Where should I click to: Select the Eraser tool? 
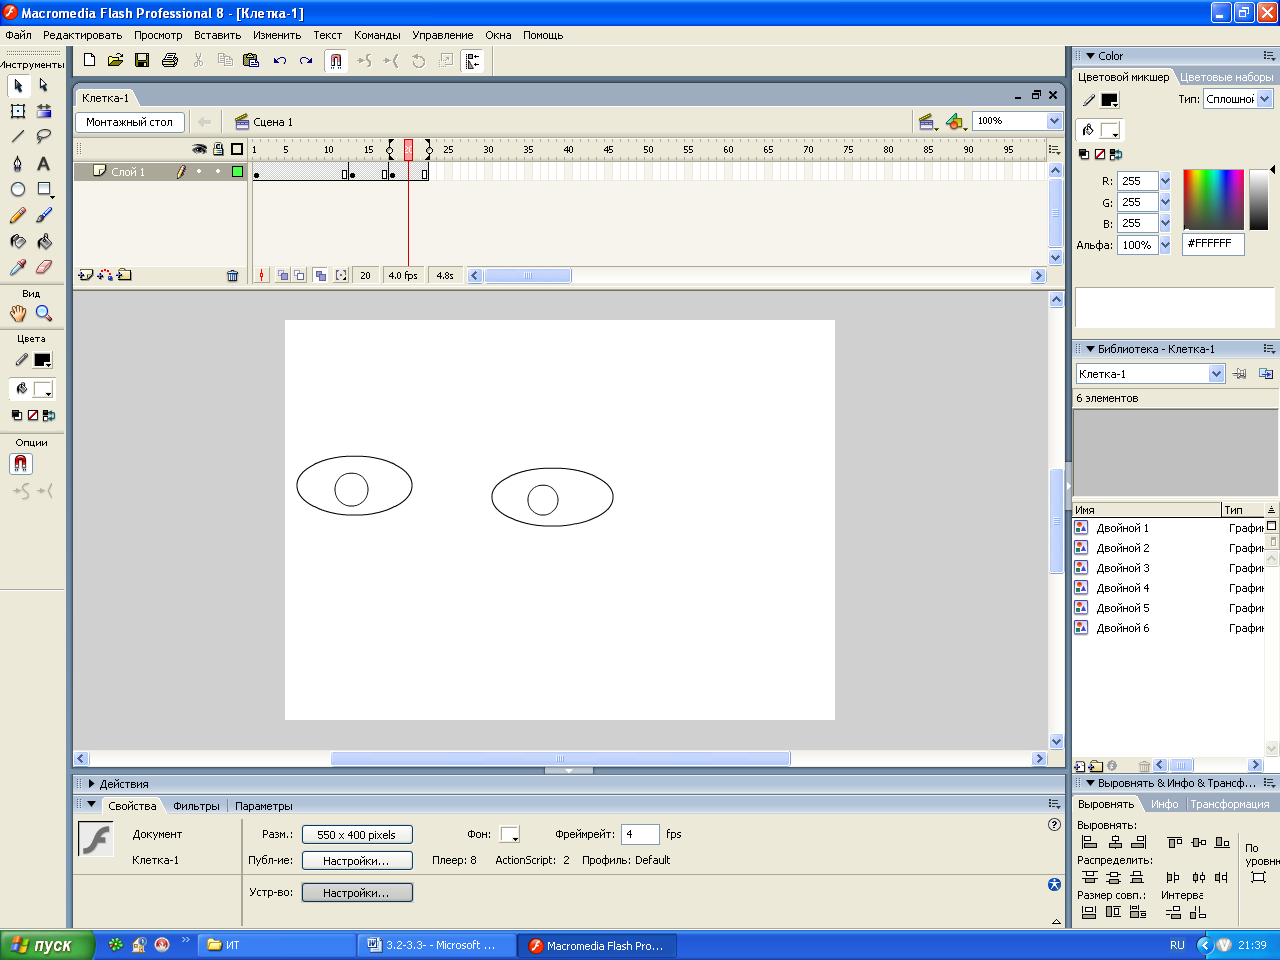[44, 267]
